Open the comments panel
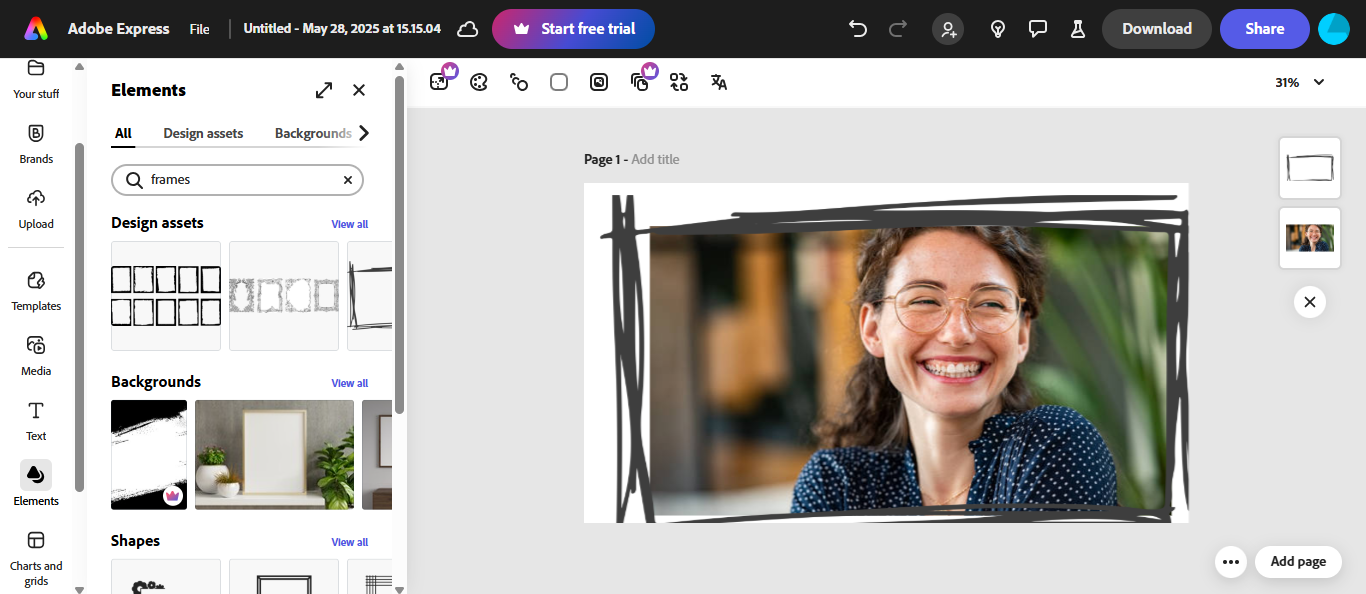The width and height of the screenshot is (1366, 594). point(1038,29)
